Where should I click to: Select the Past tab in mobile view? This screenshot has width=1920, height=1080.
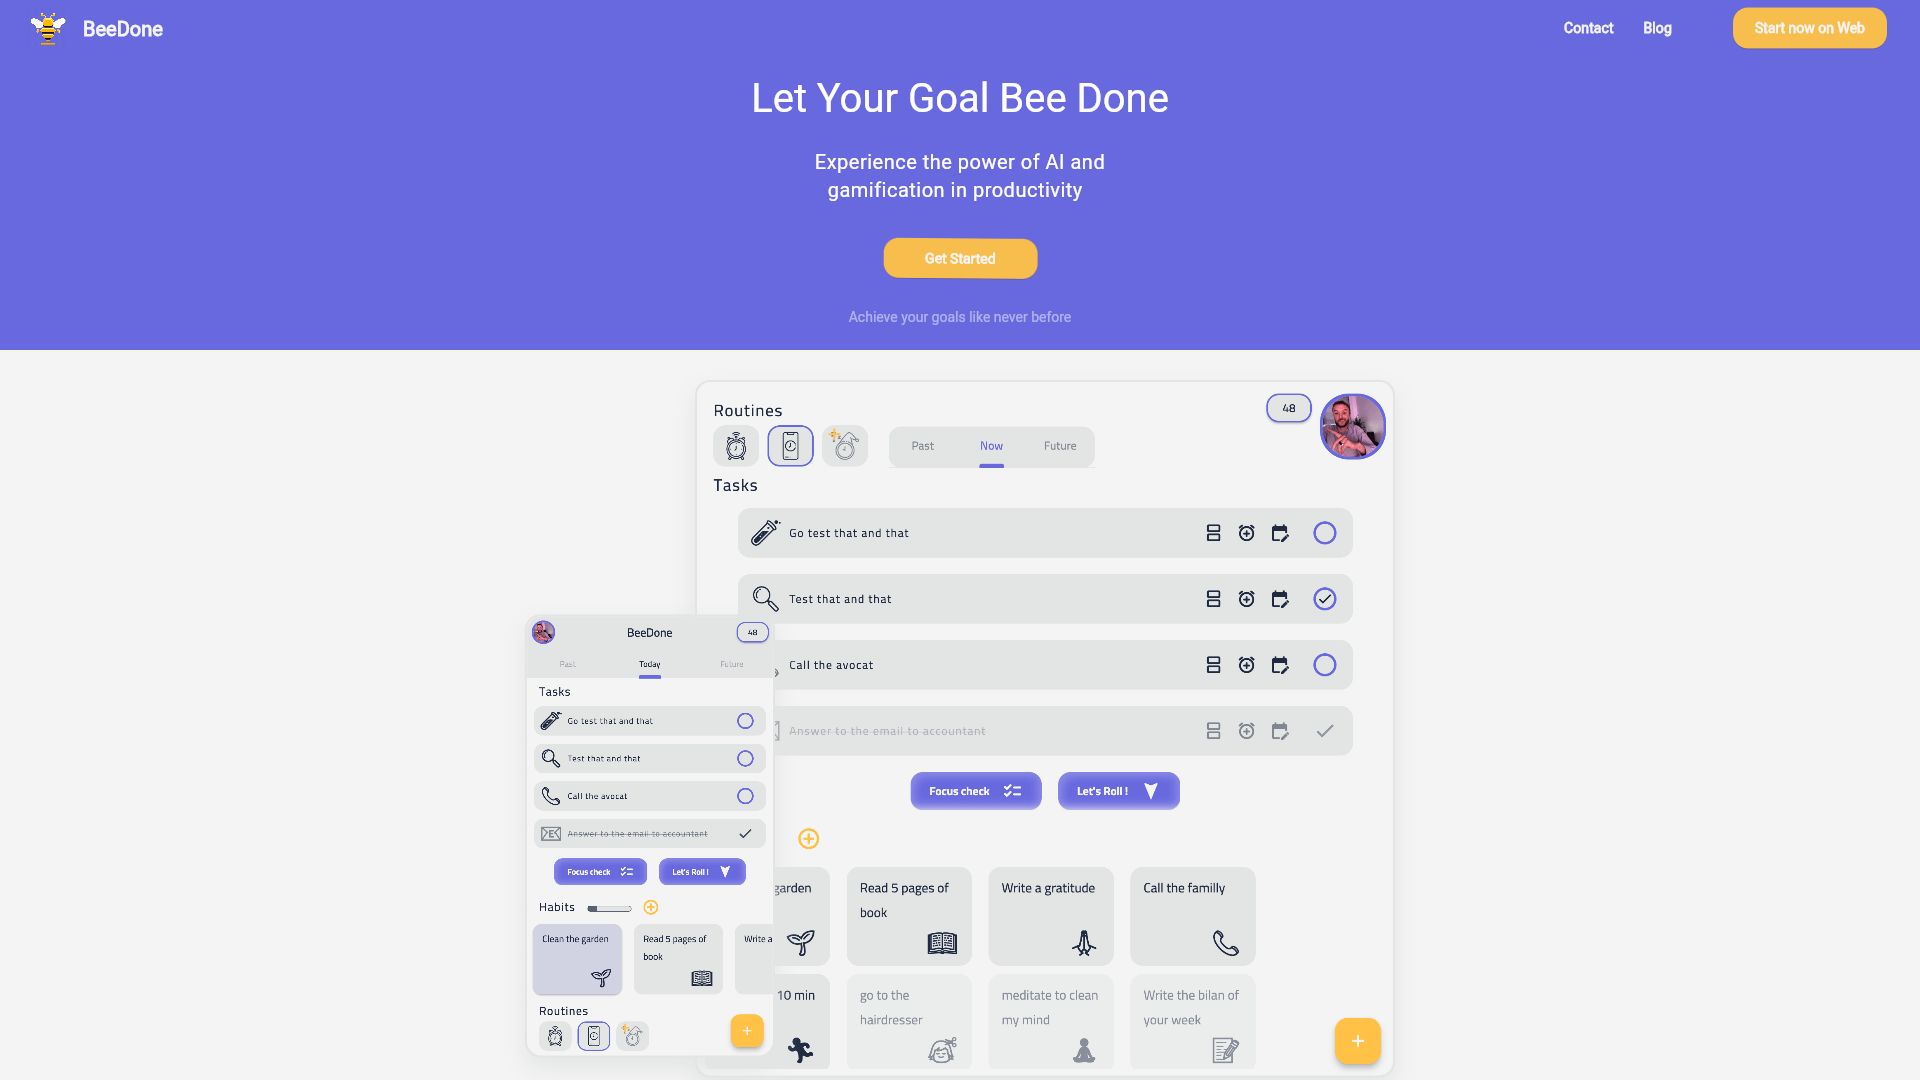click(x=567, y=662)
